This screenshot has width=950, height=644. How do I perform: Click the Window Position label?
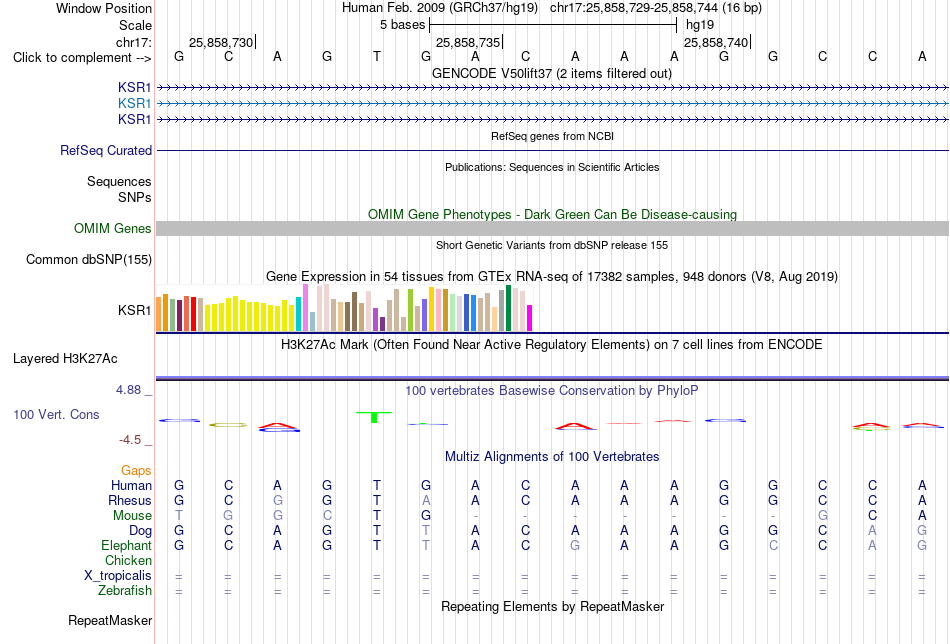tap(104, 8)
